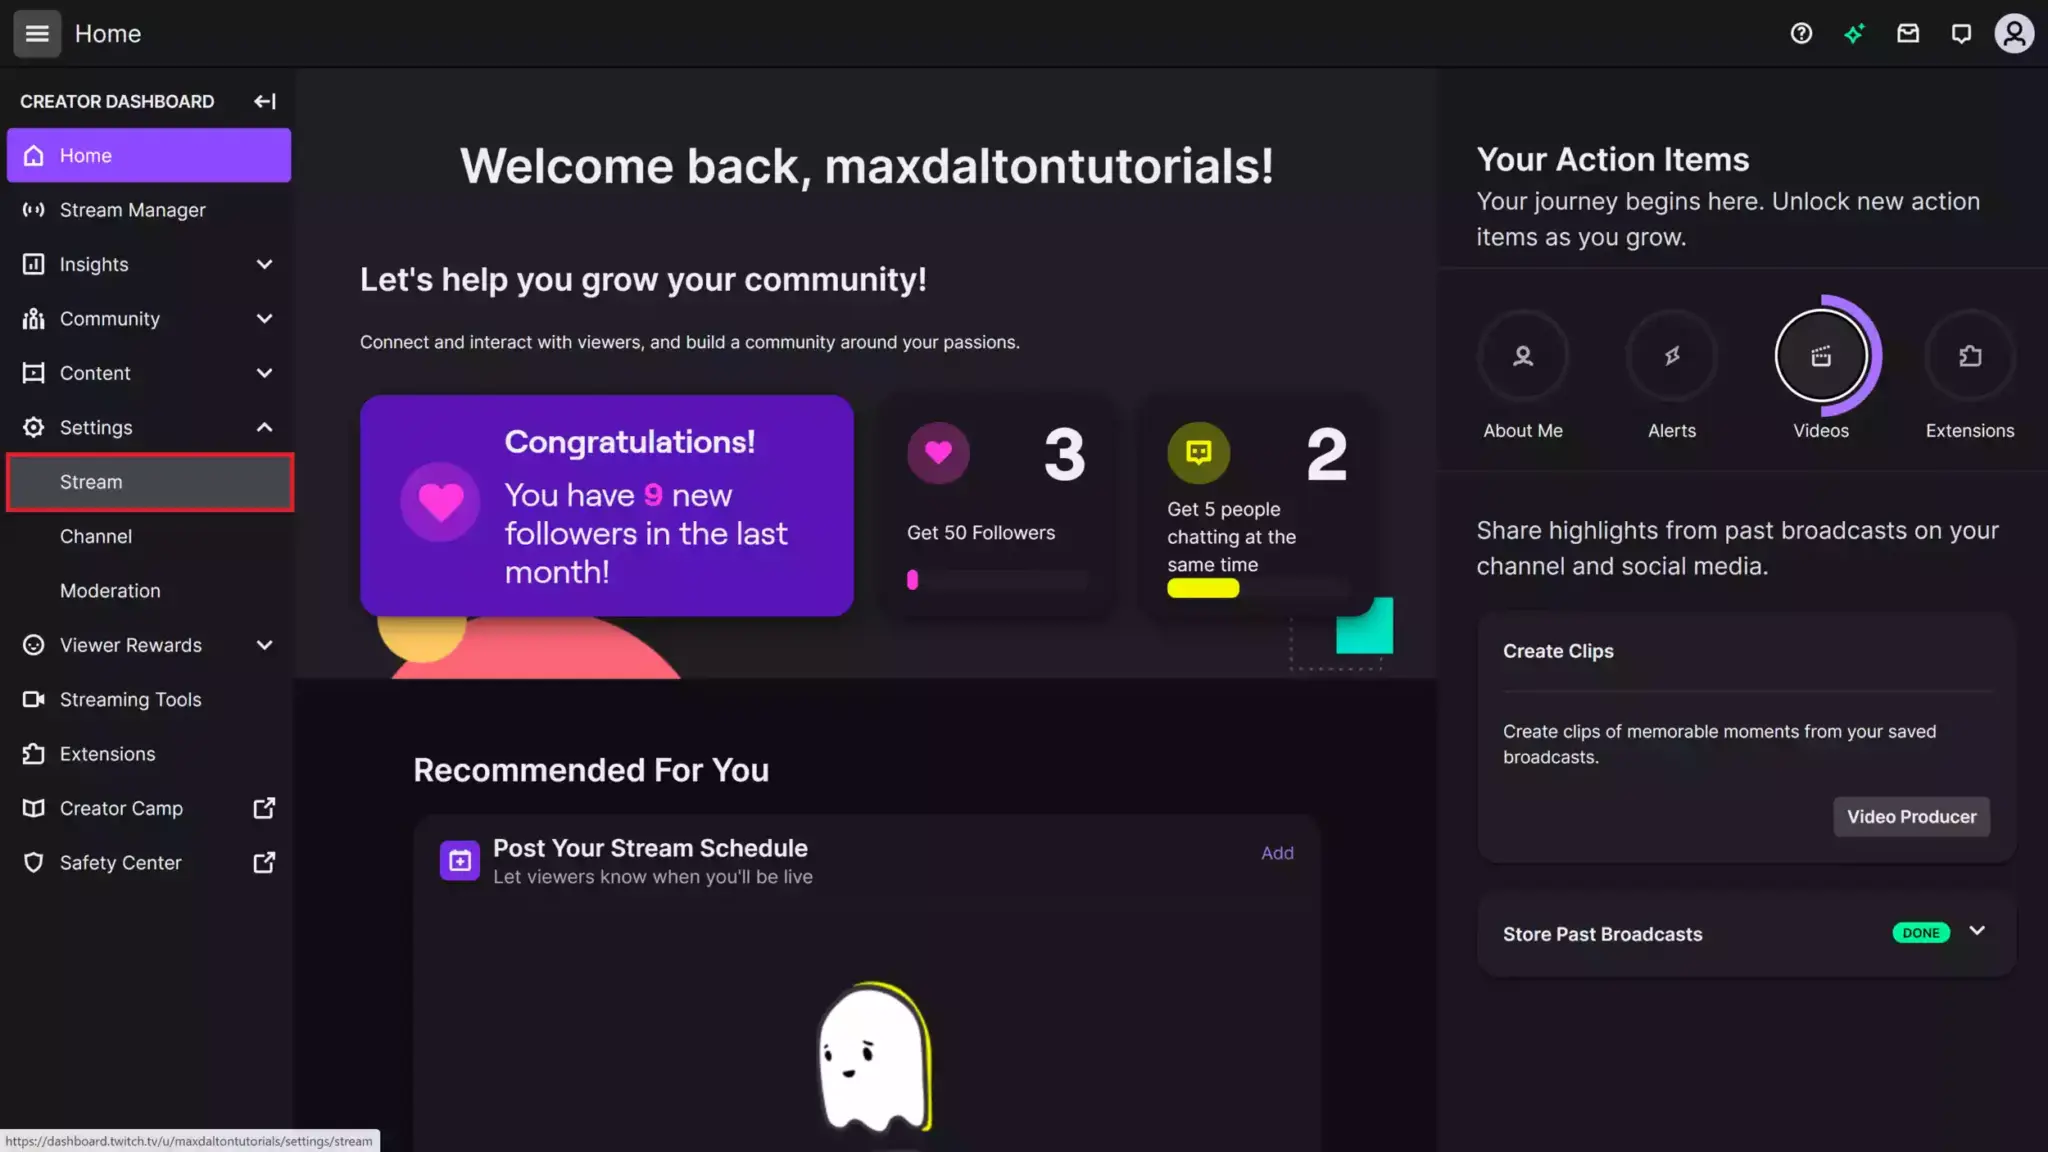Expand the Store Past Broadcasts section
Viewport: 2048px width, 1152px height.
(1977, 931)
